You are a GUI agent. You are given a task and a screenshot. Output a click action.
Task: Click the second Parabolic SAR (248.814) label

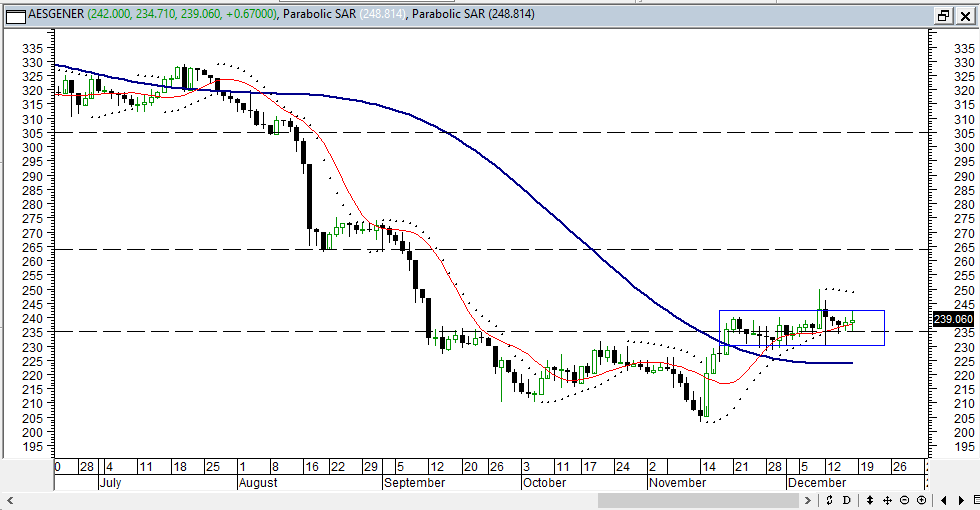click(x=473, y=14)
